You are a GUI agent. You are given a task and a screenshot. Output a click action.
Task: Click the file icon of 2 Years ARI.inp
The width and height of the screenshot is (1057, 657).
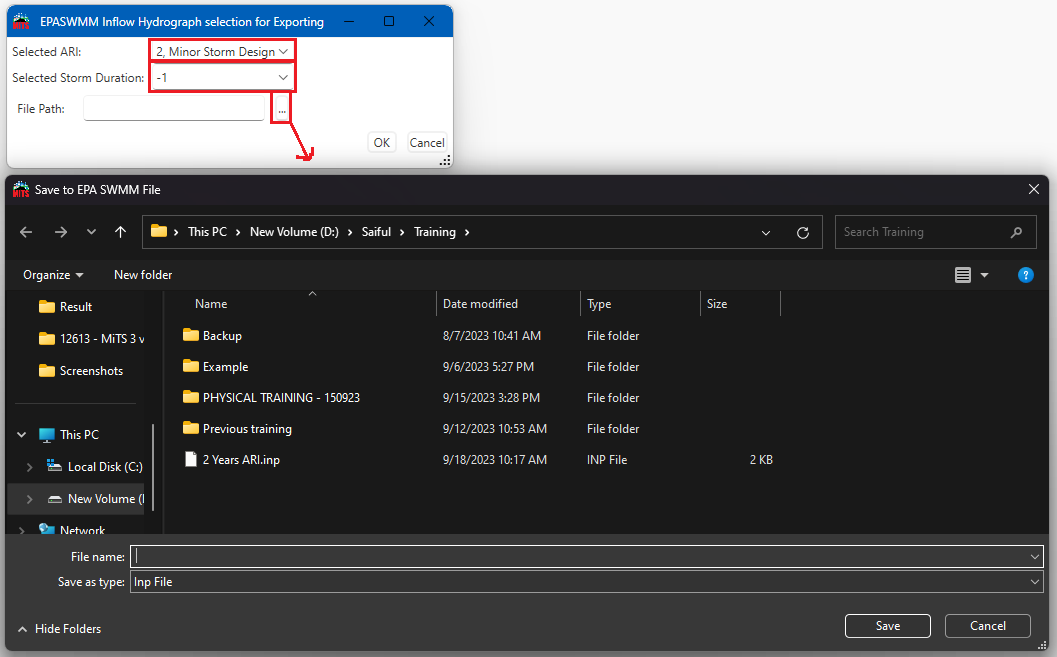[x=191, y=459]
